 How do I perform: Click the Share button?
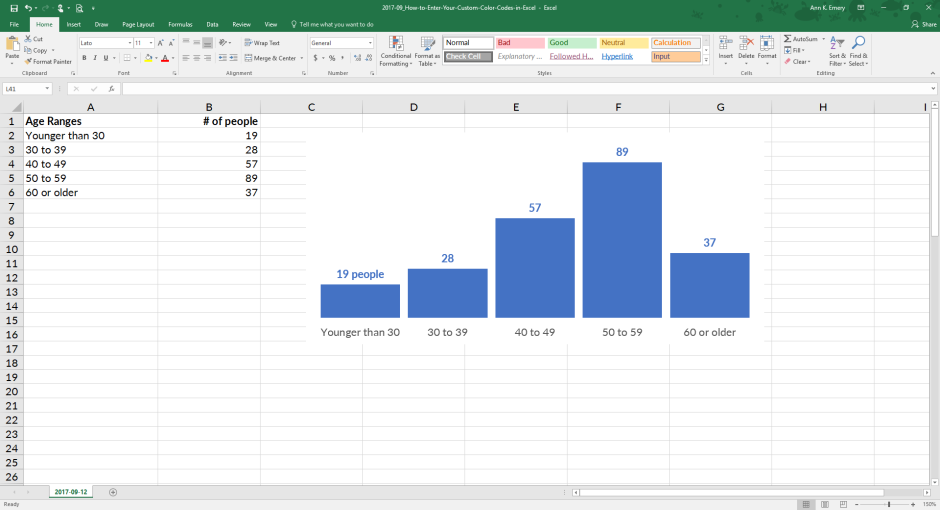(x=924, y=25)
